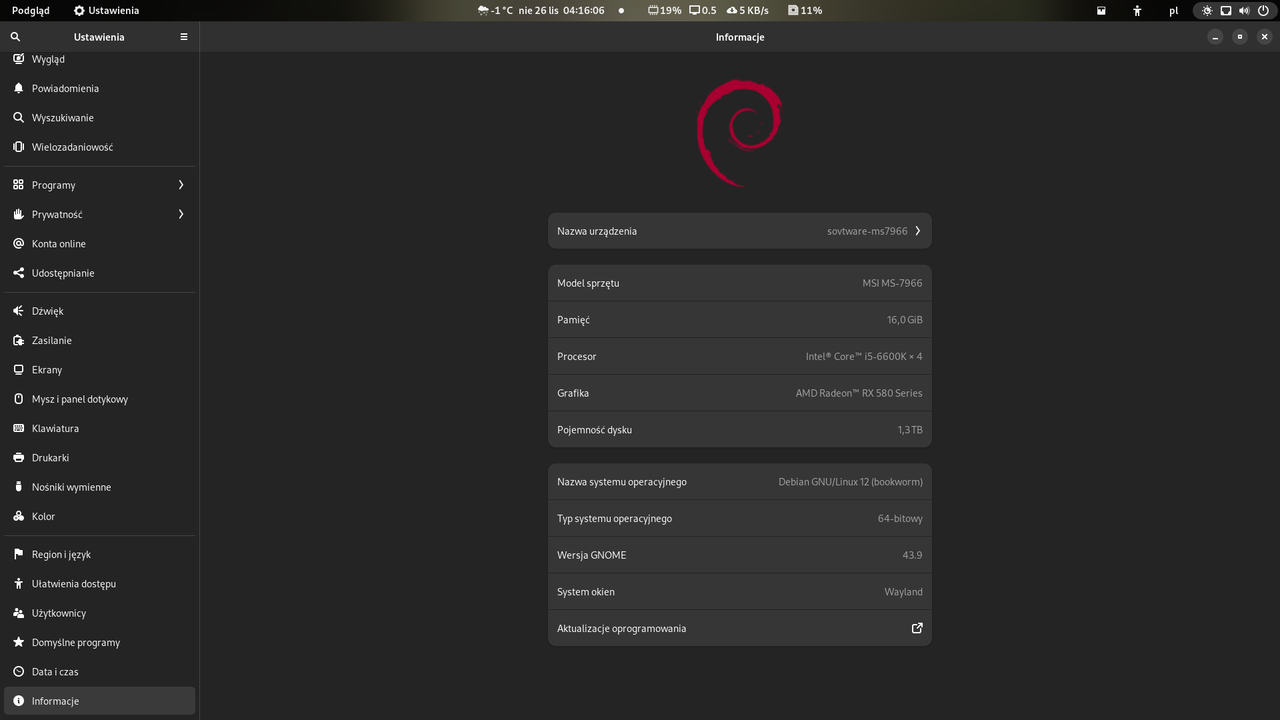Screen dimensions: 1280x720
Task: Click the Kolor icon in sidebar
Action: [18, 516]
